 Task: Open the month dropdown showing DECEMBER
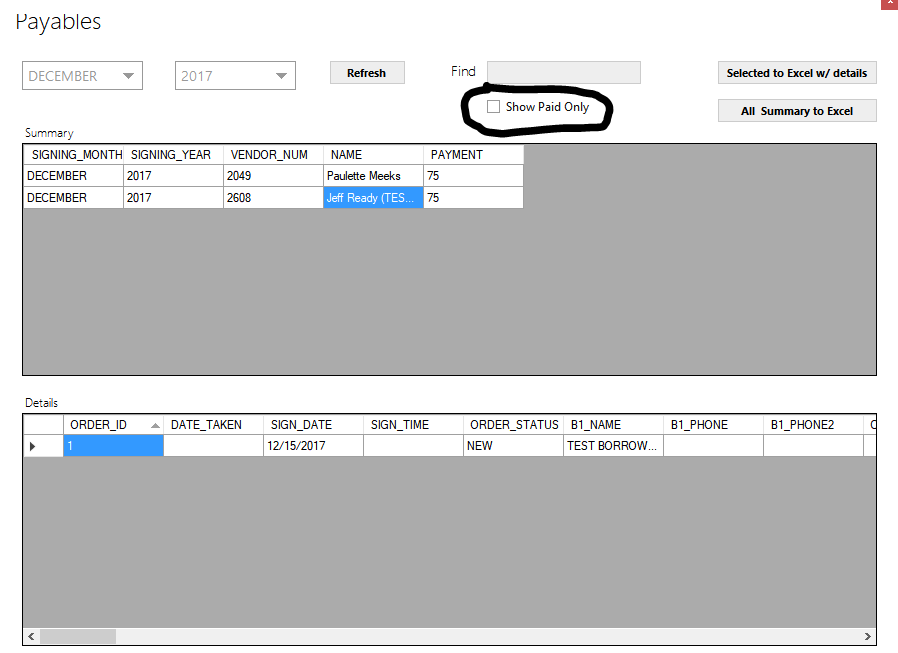(82, 76)
